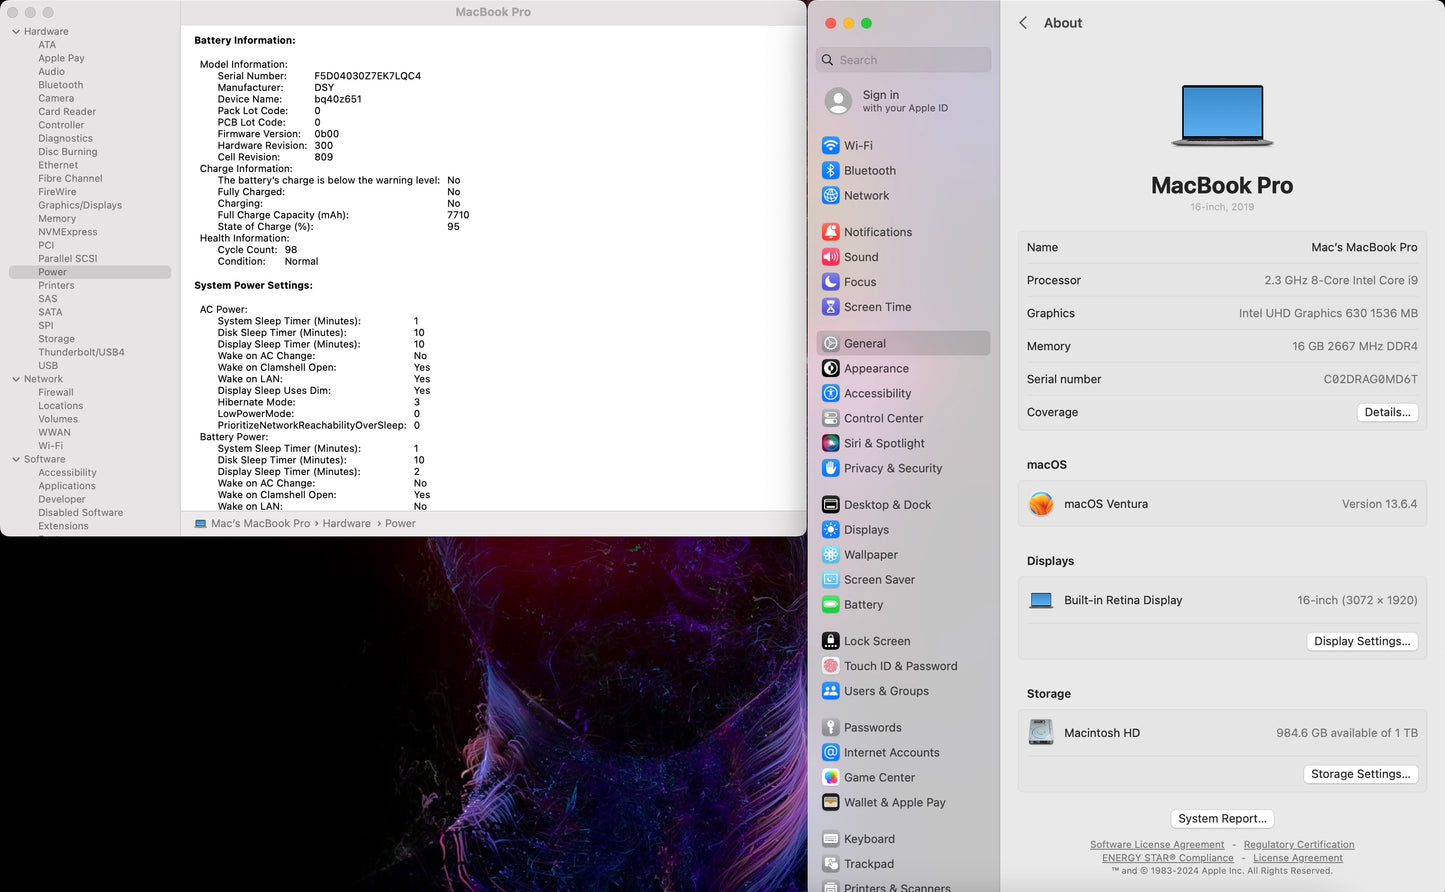Open the Software License Agreement link

pos(1156,845)
